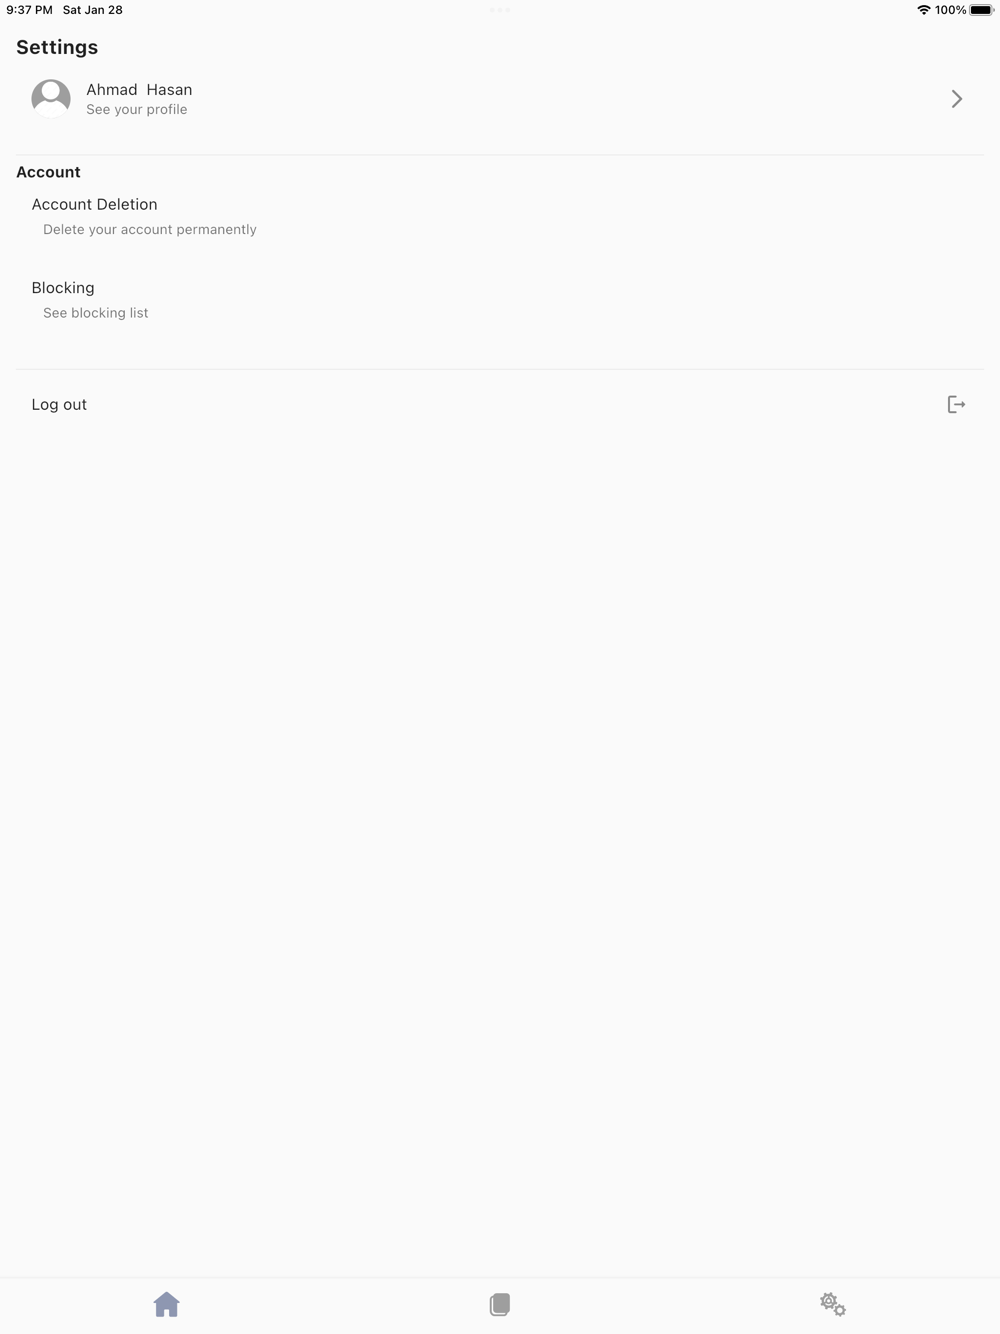Tap the battery indicator icon
Viewport: 1000px width, 1334px height.
point(982,10)
